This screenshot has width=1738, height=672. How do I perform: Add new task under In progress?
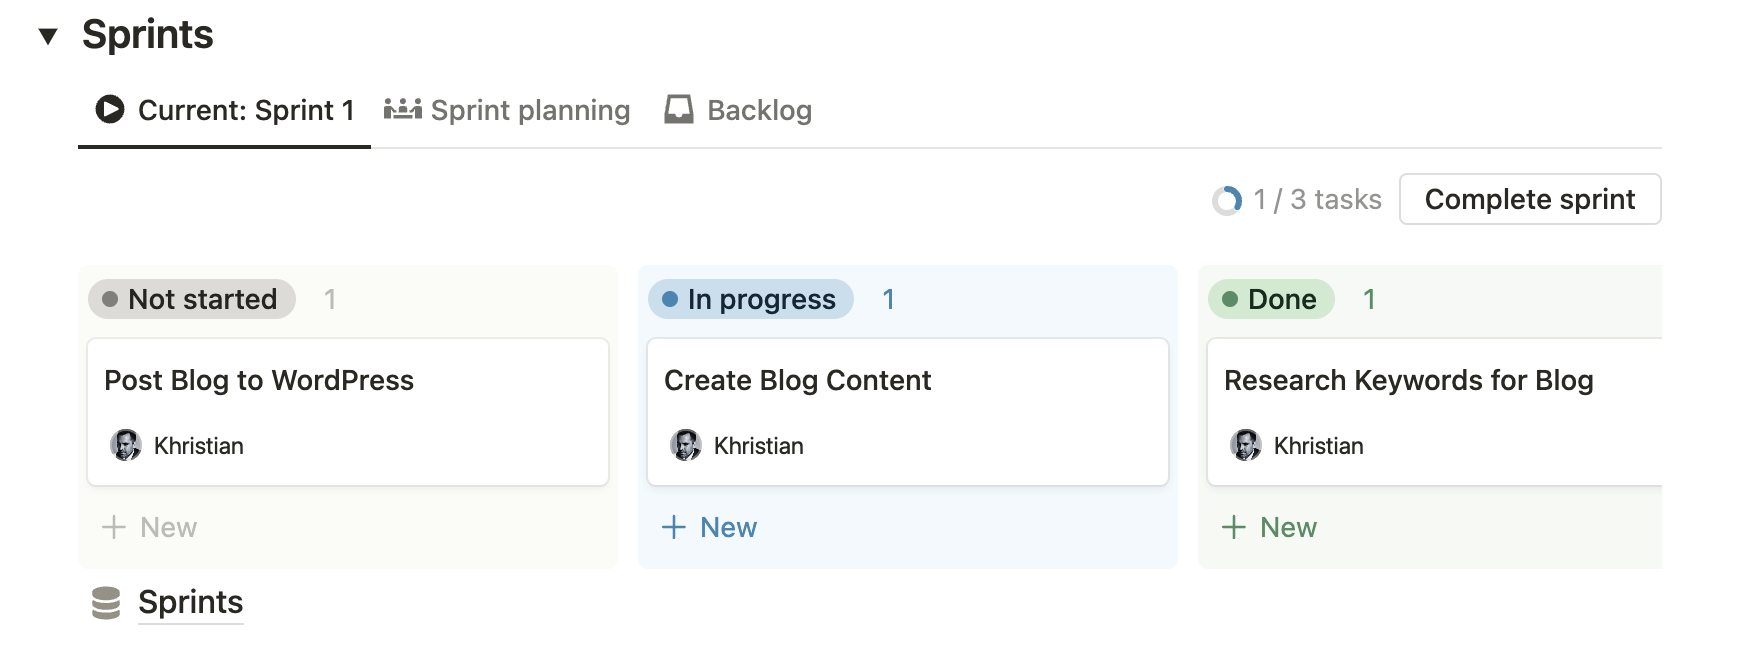pyautogui.click(x=710, y=527)
